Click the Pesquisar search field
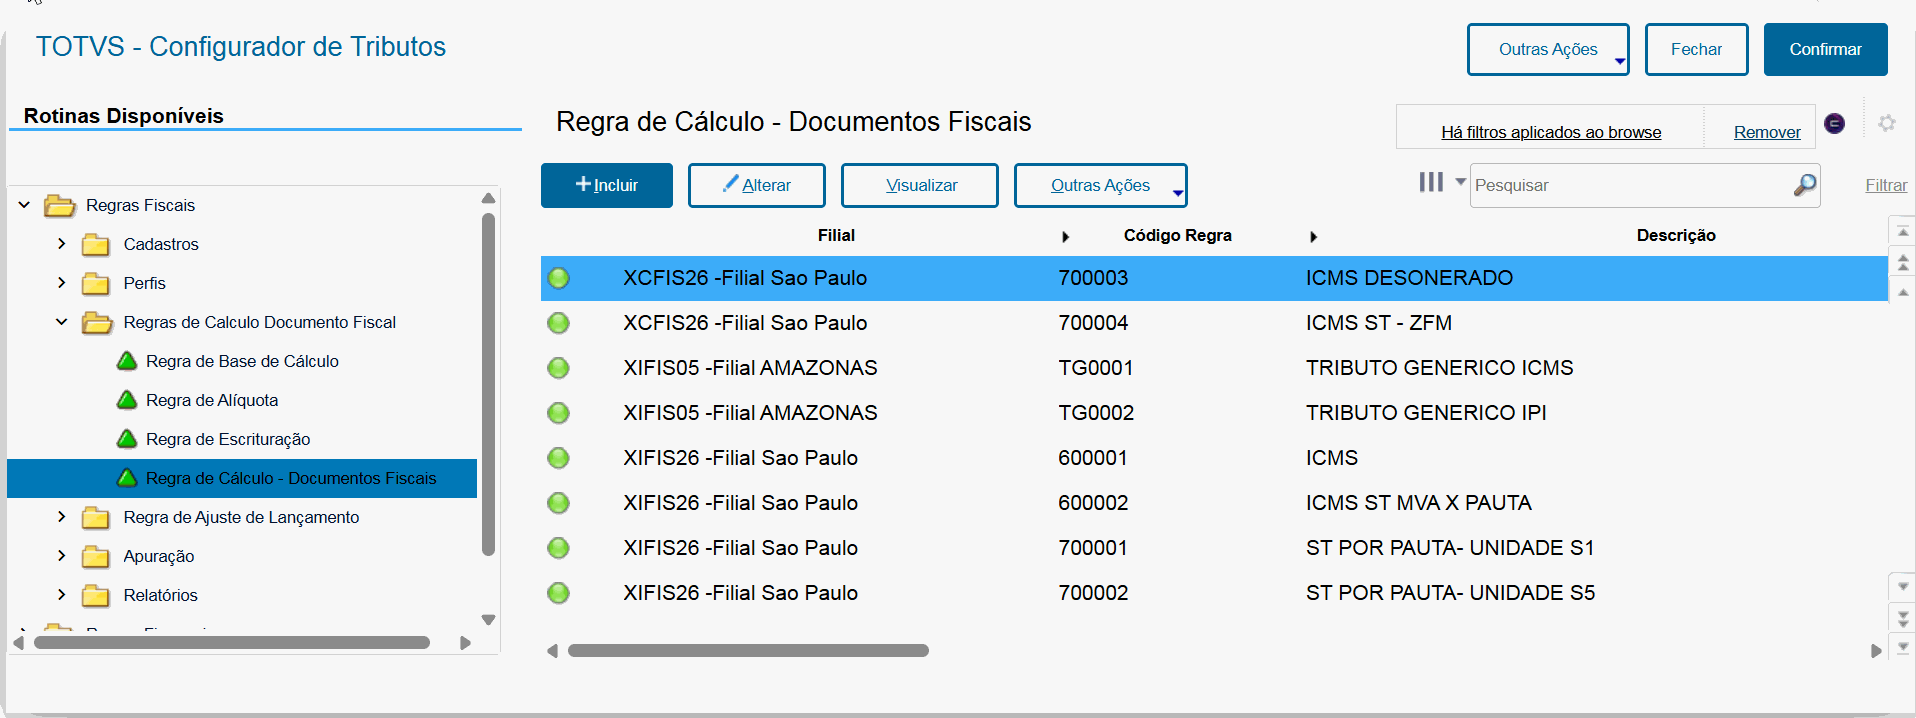The height and width of the screenshot is (718, 1916). click(1630, 185)
